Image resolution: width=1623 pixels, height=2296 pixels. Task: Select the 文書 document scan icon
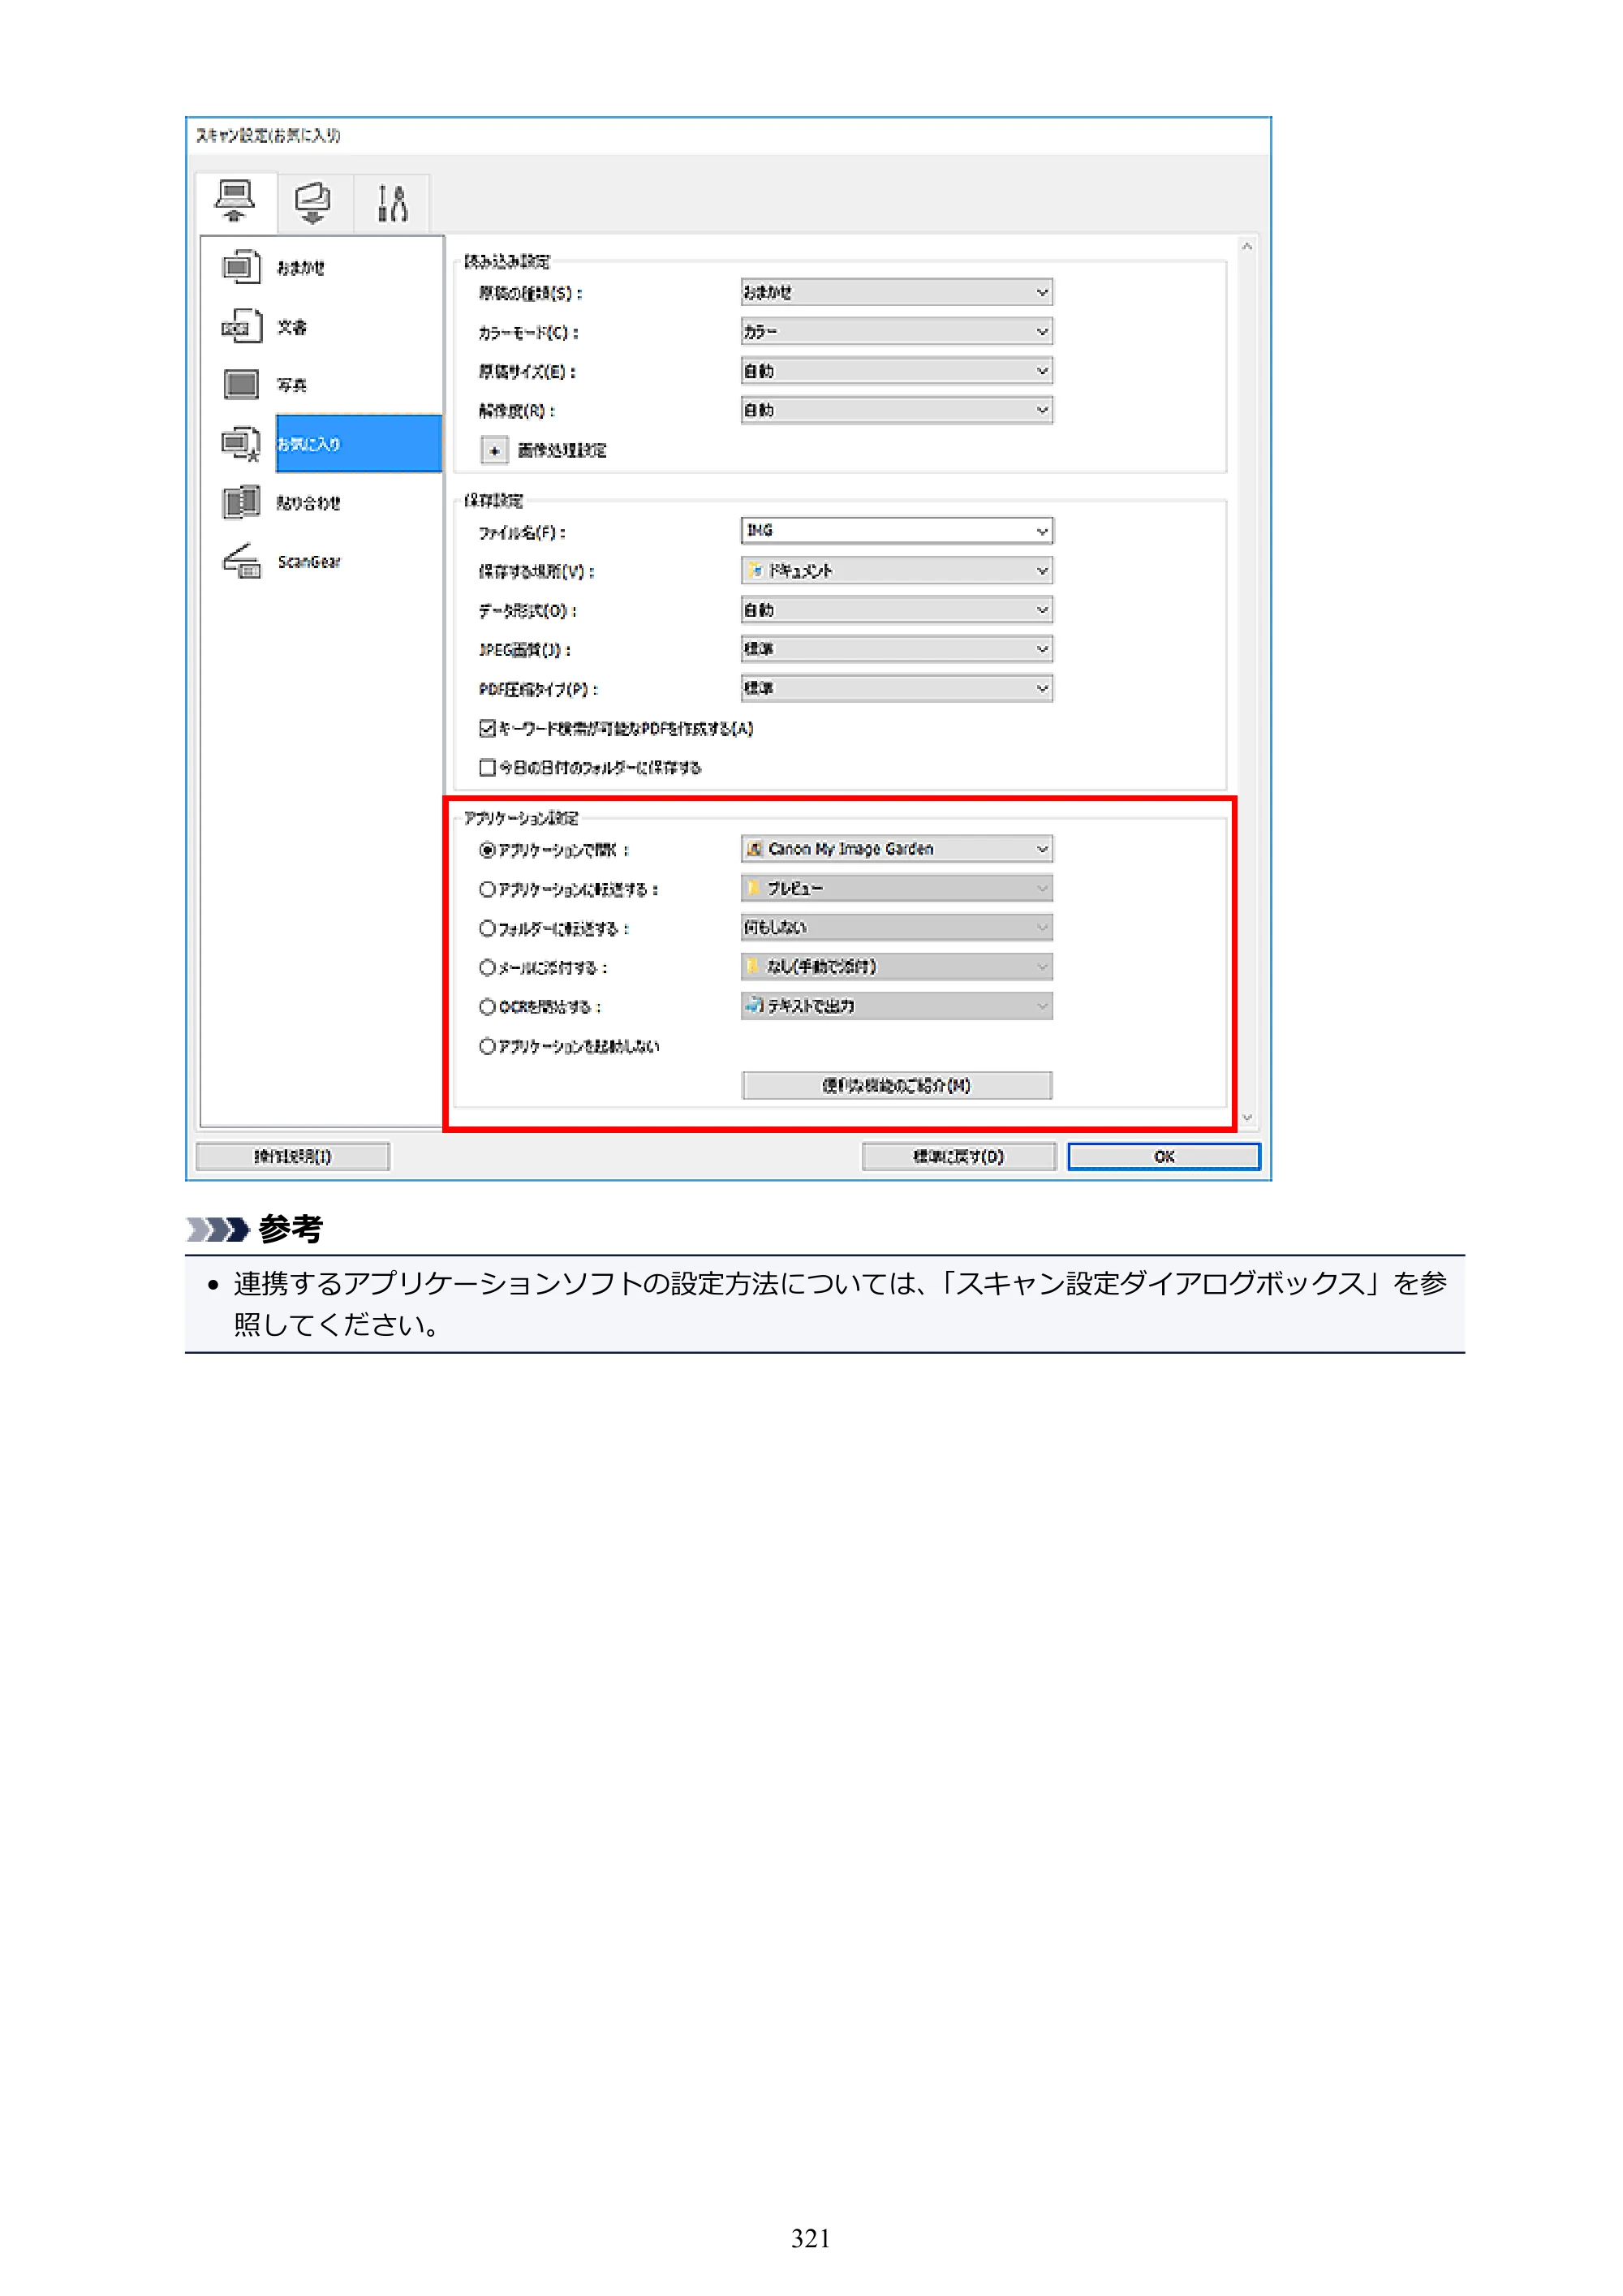coord(241,326)
